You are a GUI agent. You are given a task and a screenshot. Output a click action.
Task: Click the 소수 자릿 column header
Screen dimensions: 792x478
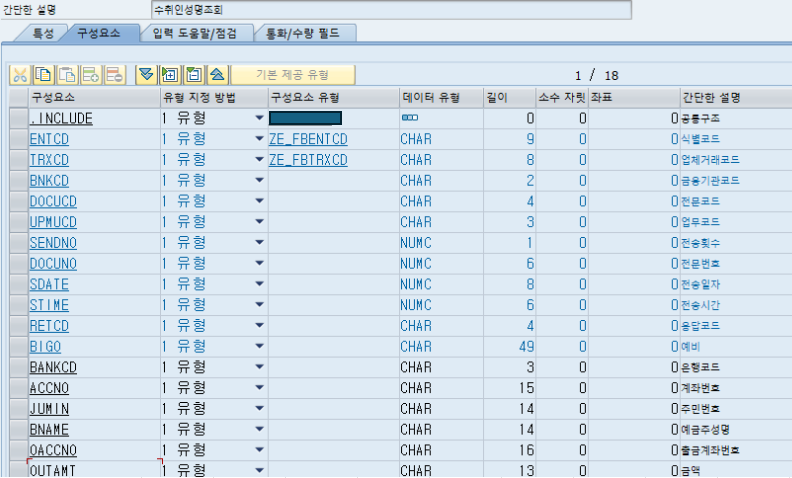562,98
